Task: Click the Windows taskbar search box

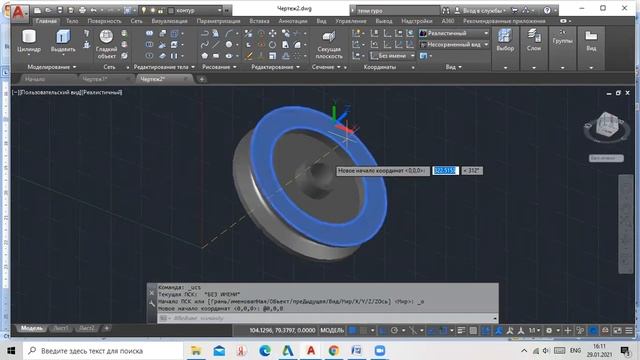Action: coord(104,351)
